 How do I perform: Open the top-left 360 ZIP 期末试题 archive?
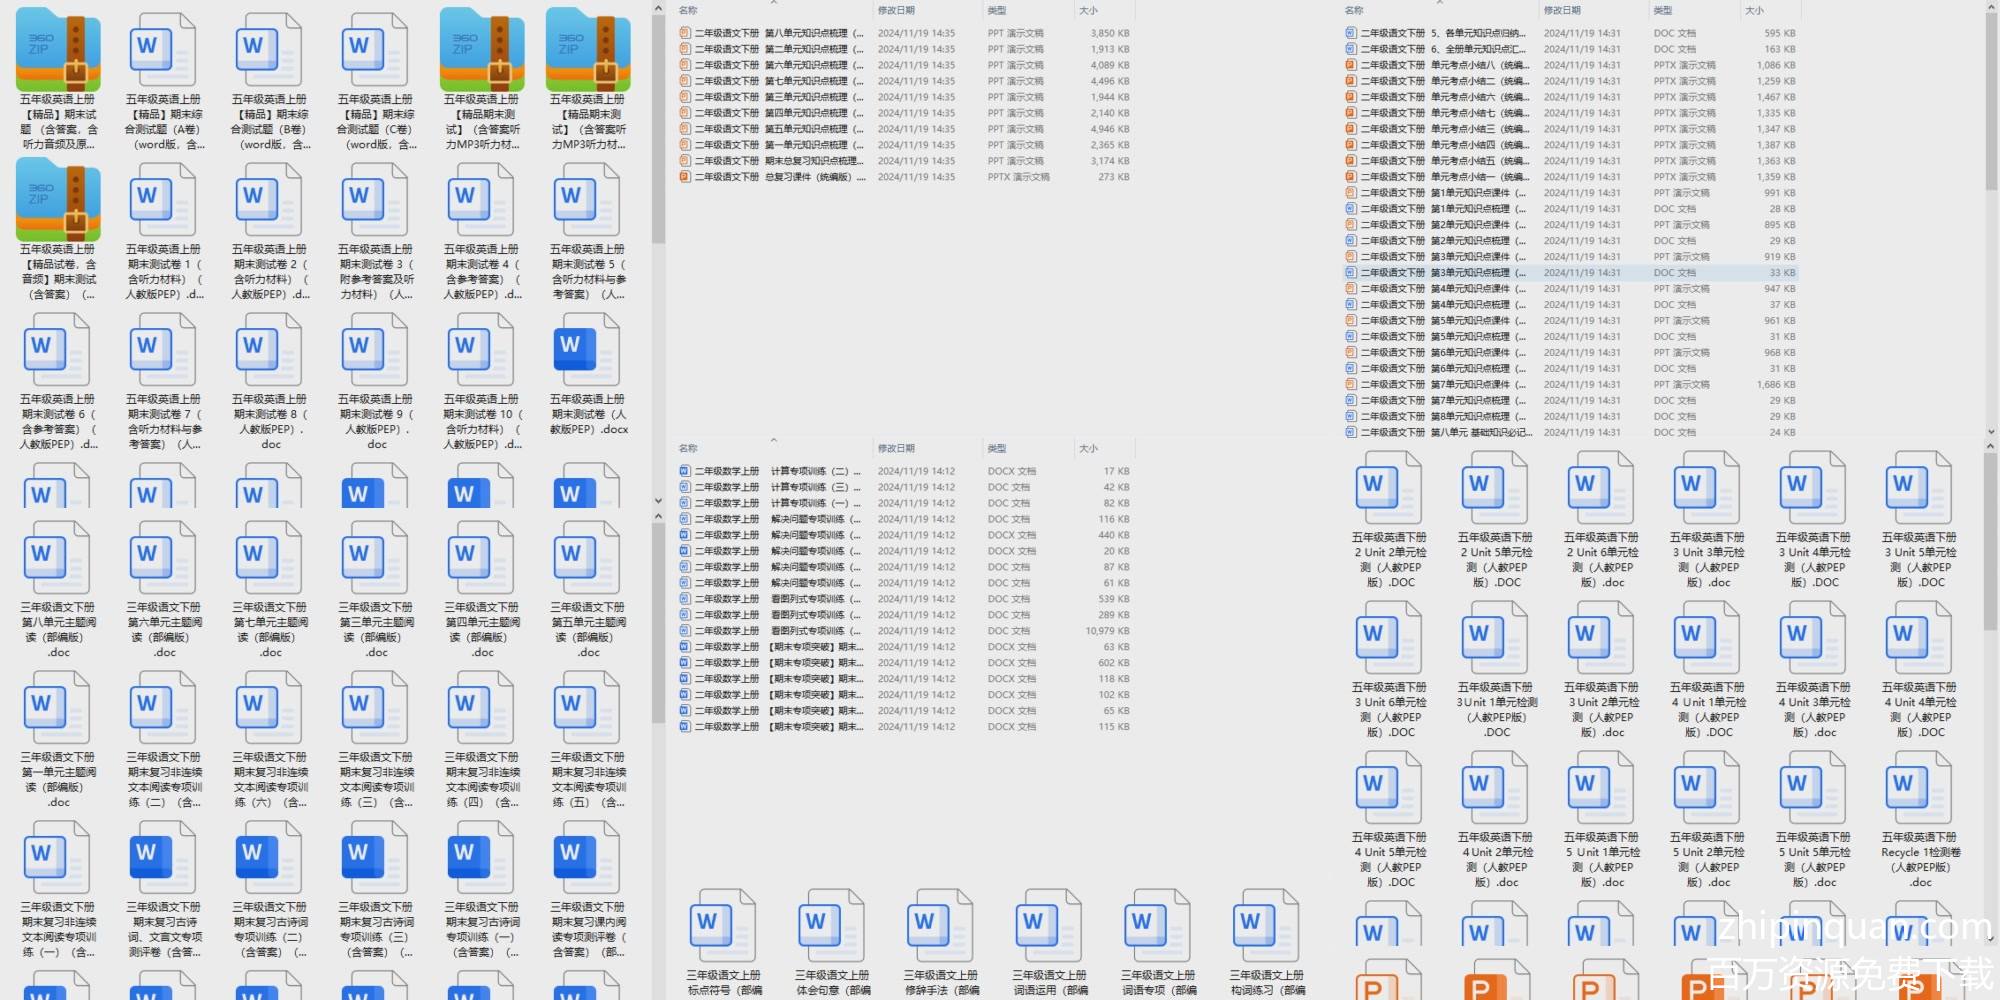58,50
